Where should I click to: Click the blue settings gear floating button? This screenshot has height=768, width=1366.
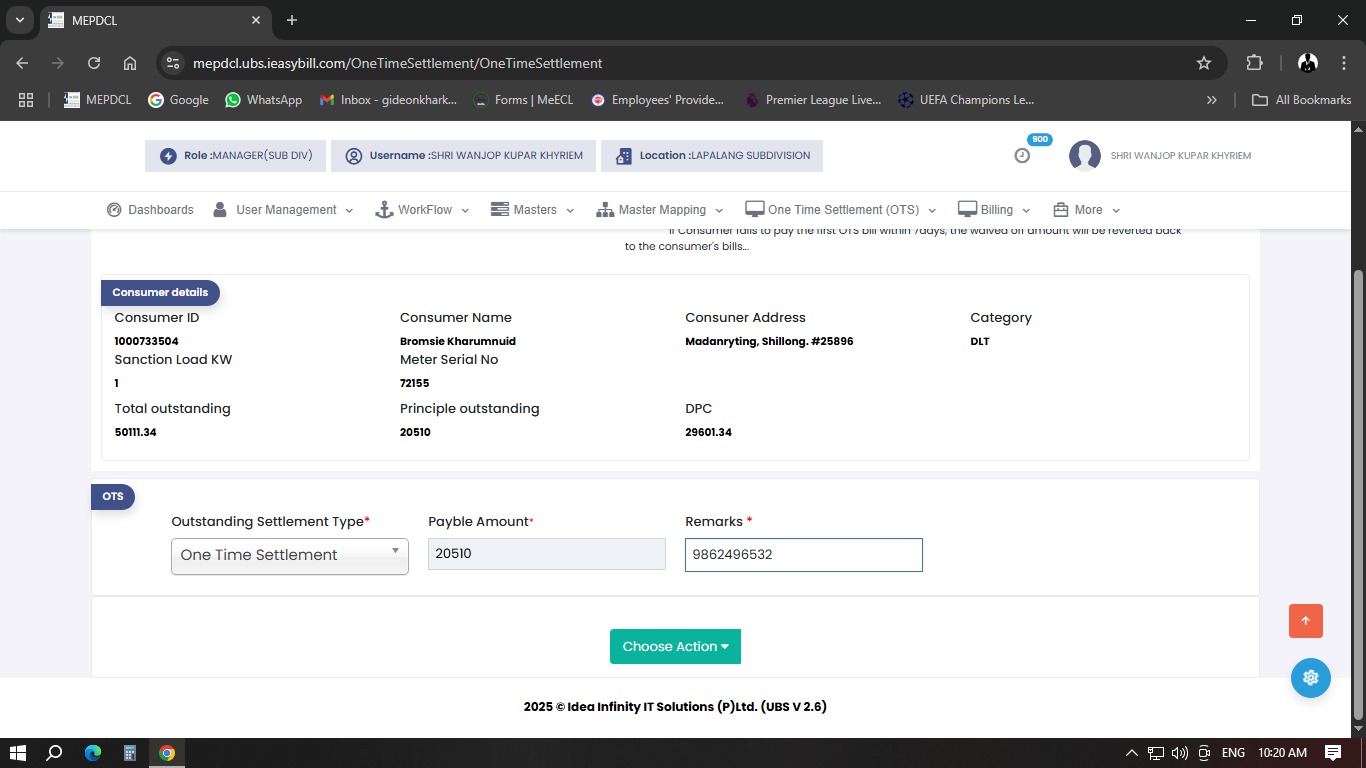tap(1310, 677)
